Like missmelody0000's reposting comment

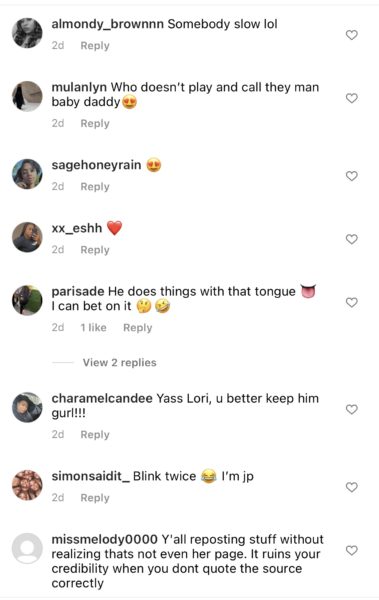351,550
